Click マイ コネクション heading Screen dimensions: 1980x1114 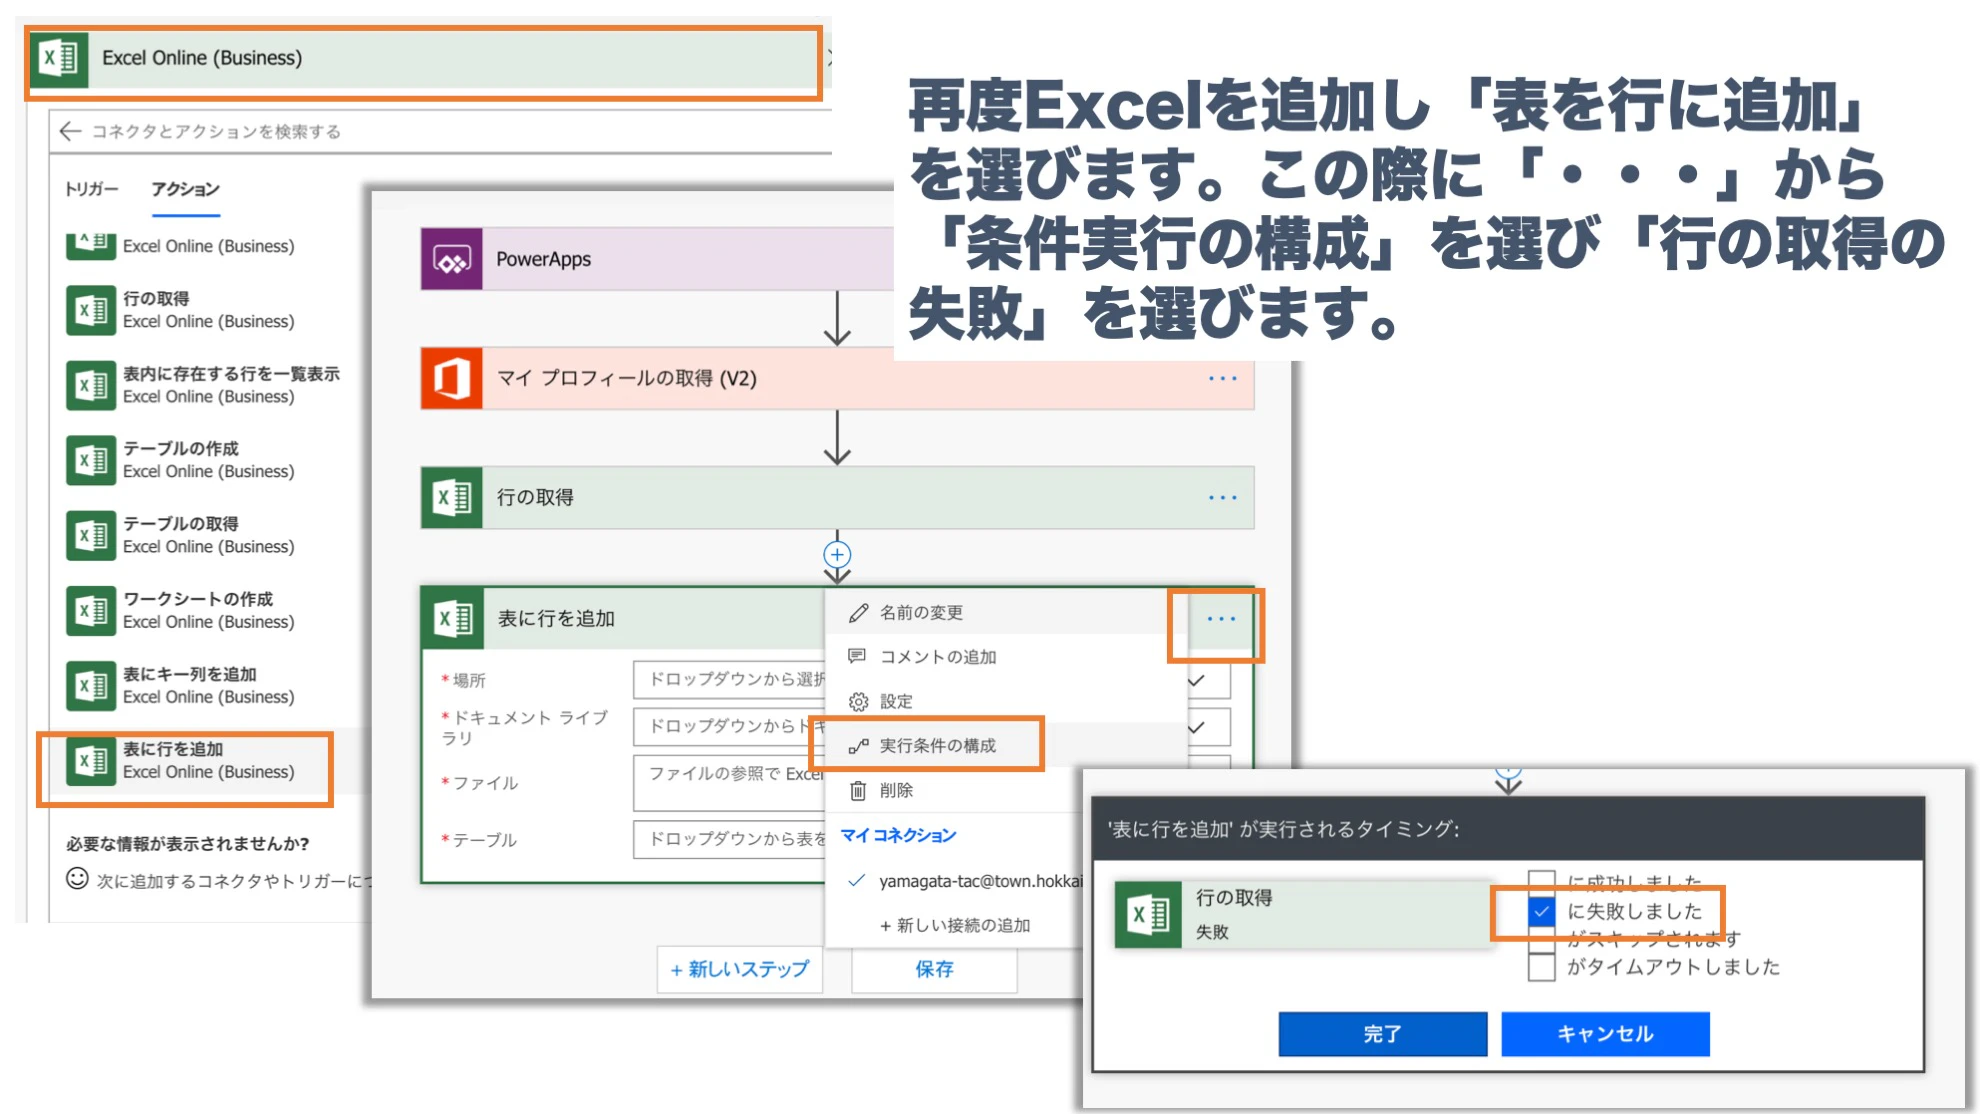(x=898, y=835)
